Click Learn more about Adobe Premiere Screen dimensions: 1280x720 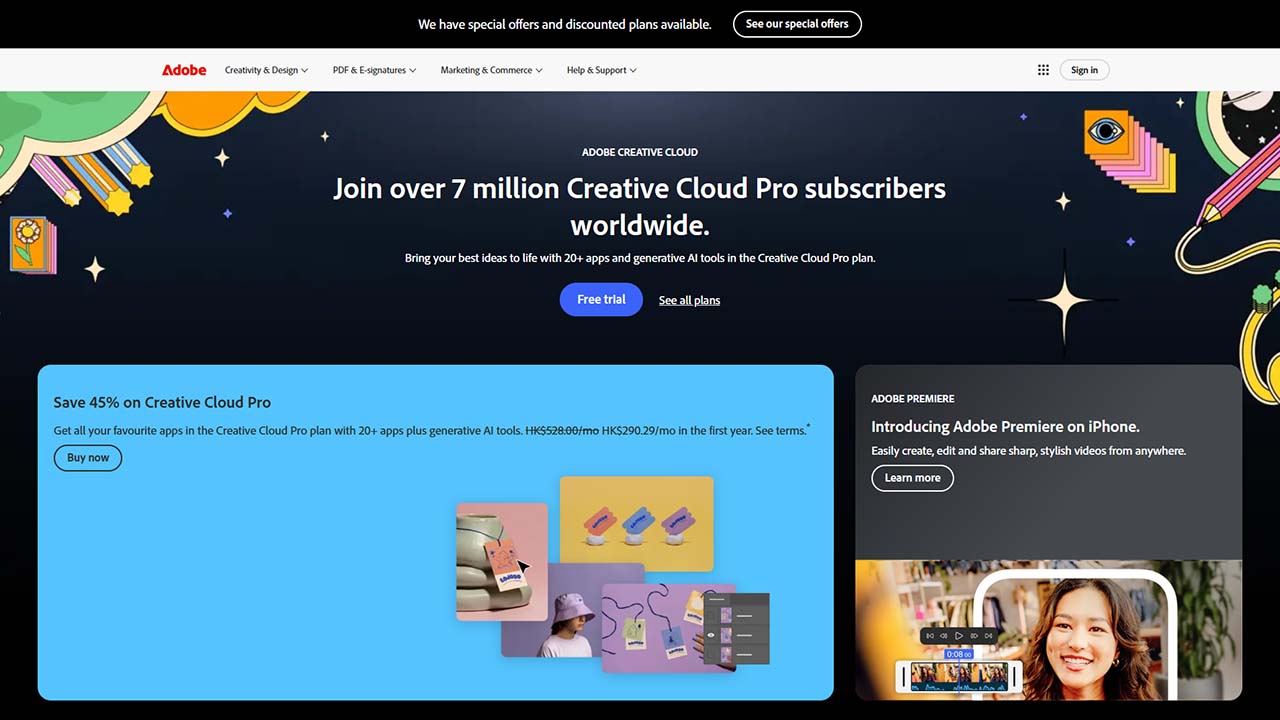tap(912, 478)
